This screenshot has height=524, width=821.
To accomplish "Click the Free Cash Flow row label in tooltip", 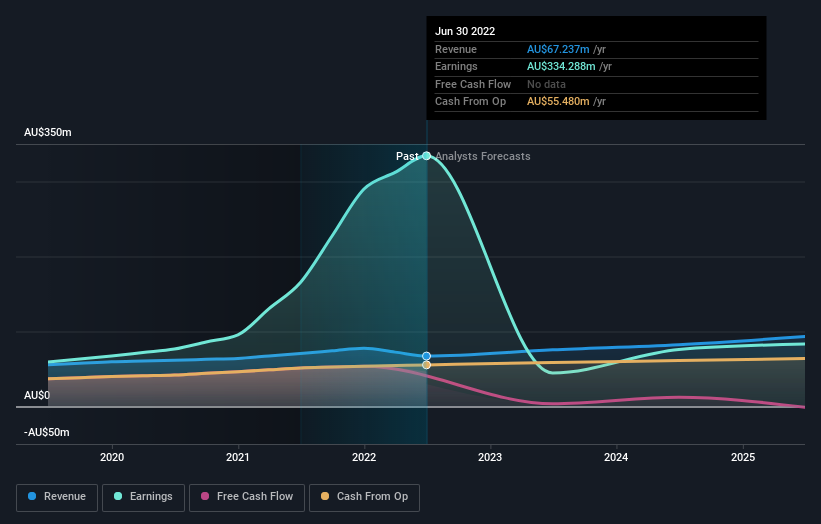I will point(473,84).
